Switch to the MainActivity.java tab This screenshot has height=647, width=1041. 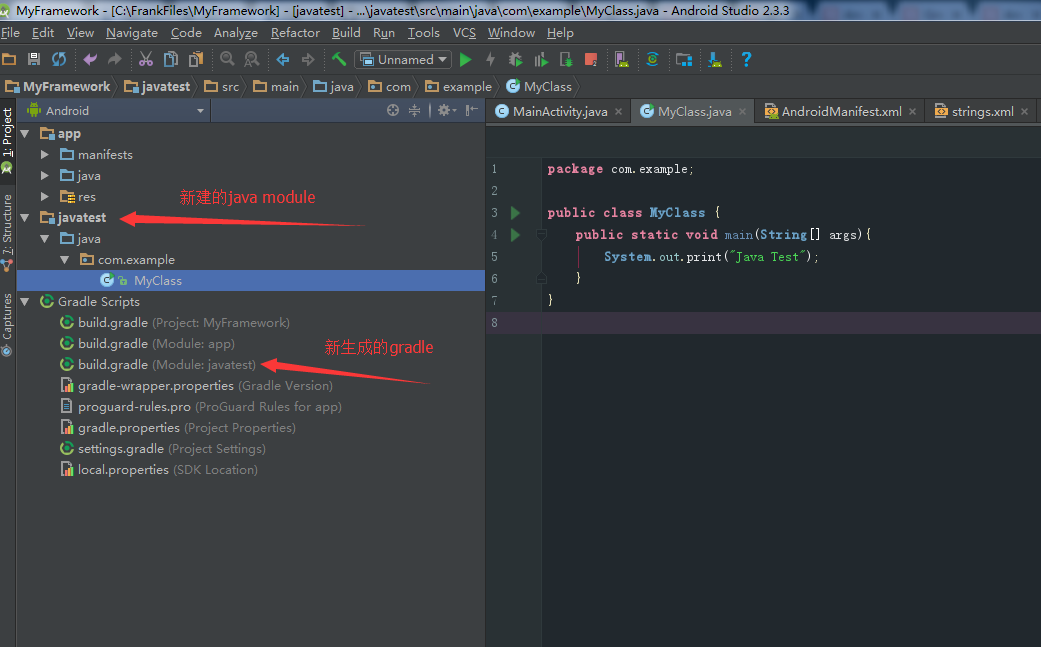click(560, 111)
